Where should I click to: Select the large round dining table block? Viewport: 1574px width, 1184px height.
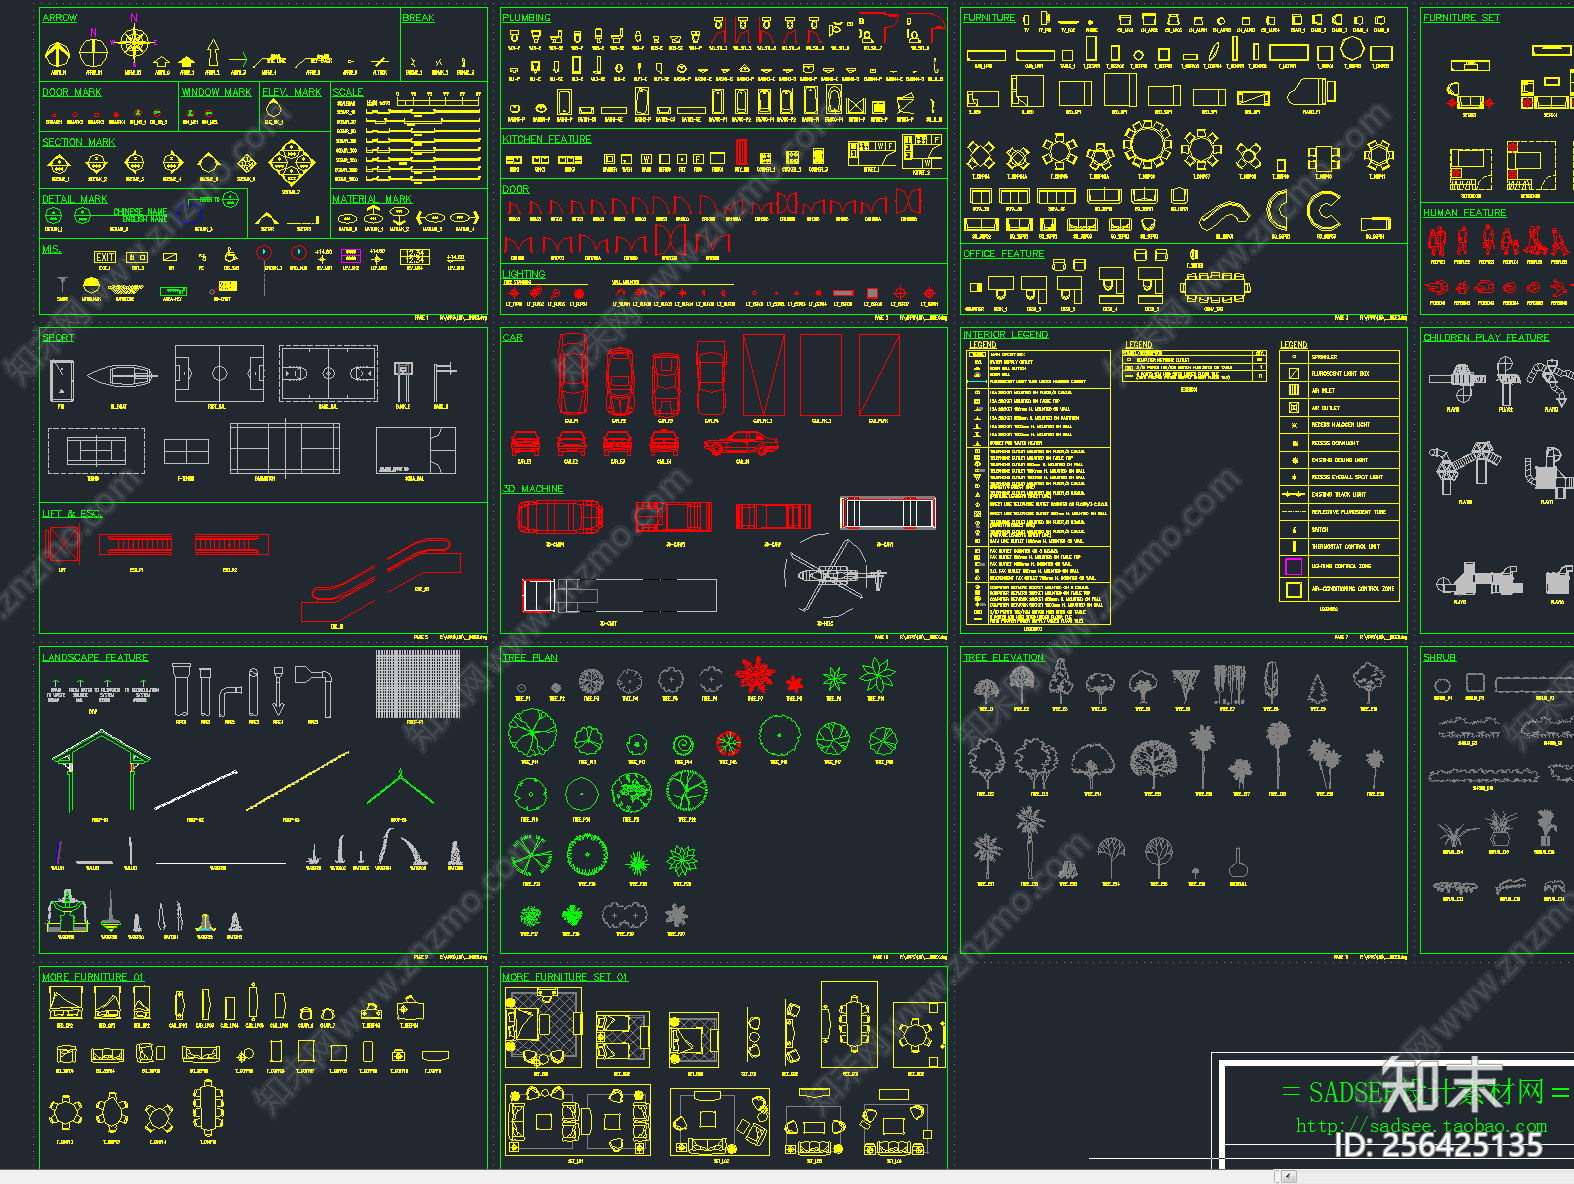(1147, 146)
